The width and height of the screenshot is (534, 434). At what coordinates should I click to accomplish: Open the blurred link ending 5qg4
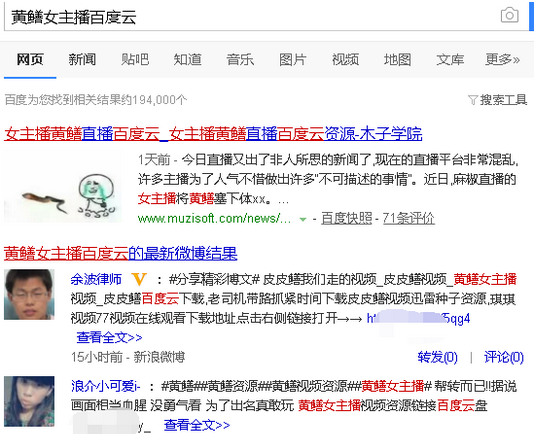[418, 319]
